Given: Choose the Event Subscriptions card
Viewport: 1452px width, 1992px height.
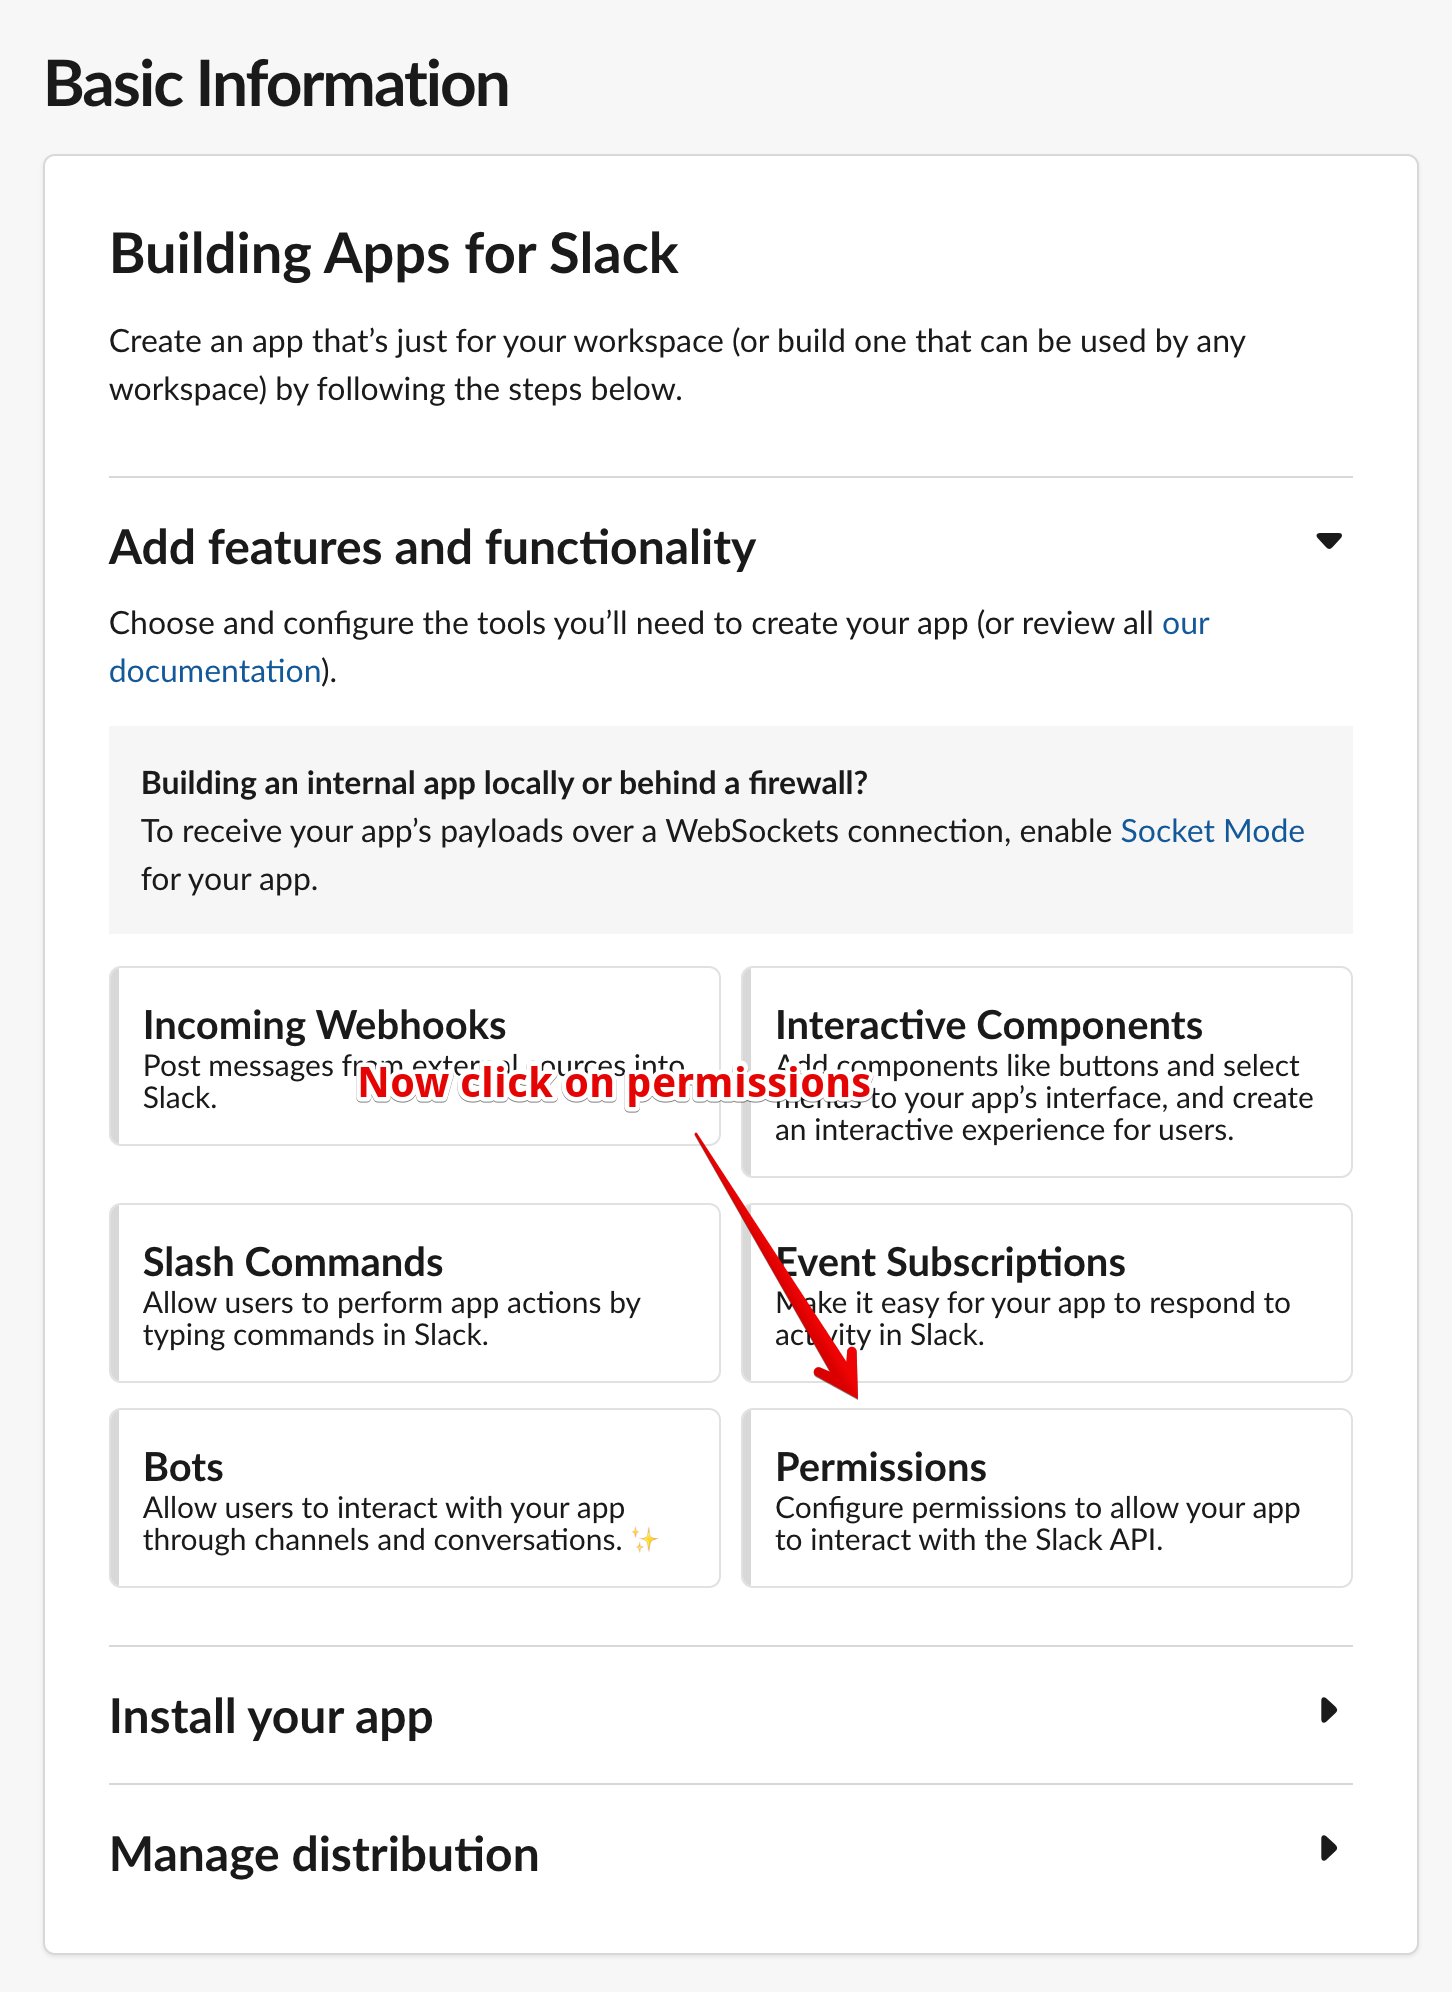Looking at the screenshot, I should click(x=1046, y=1292).
